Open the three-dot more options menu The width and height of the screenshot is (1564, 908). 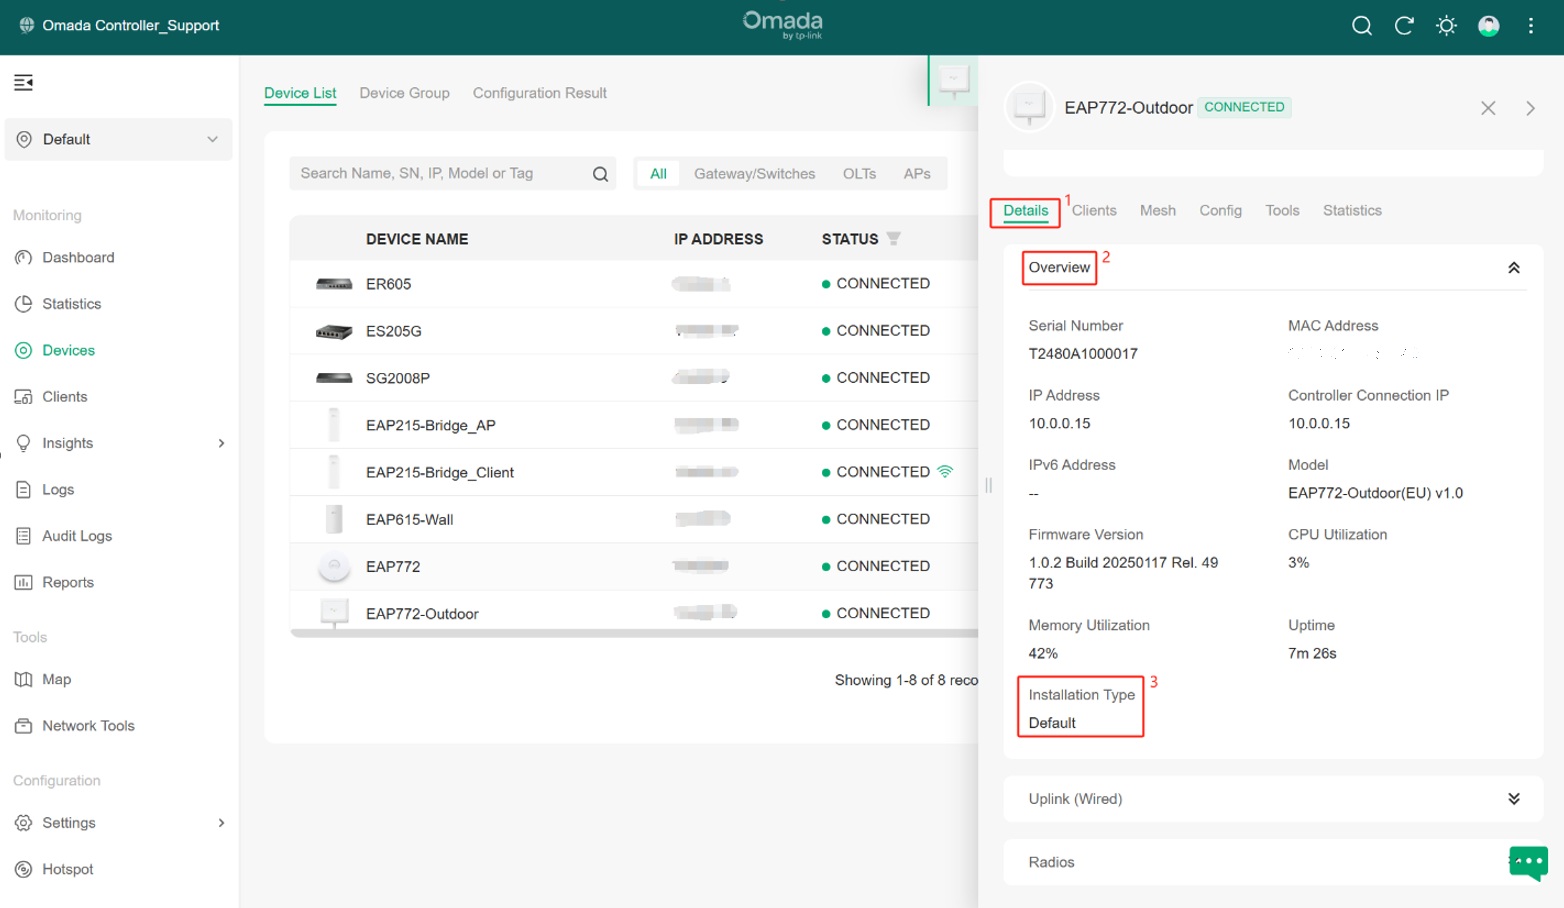point(1531,26)
